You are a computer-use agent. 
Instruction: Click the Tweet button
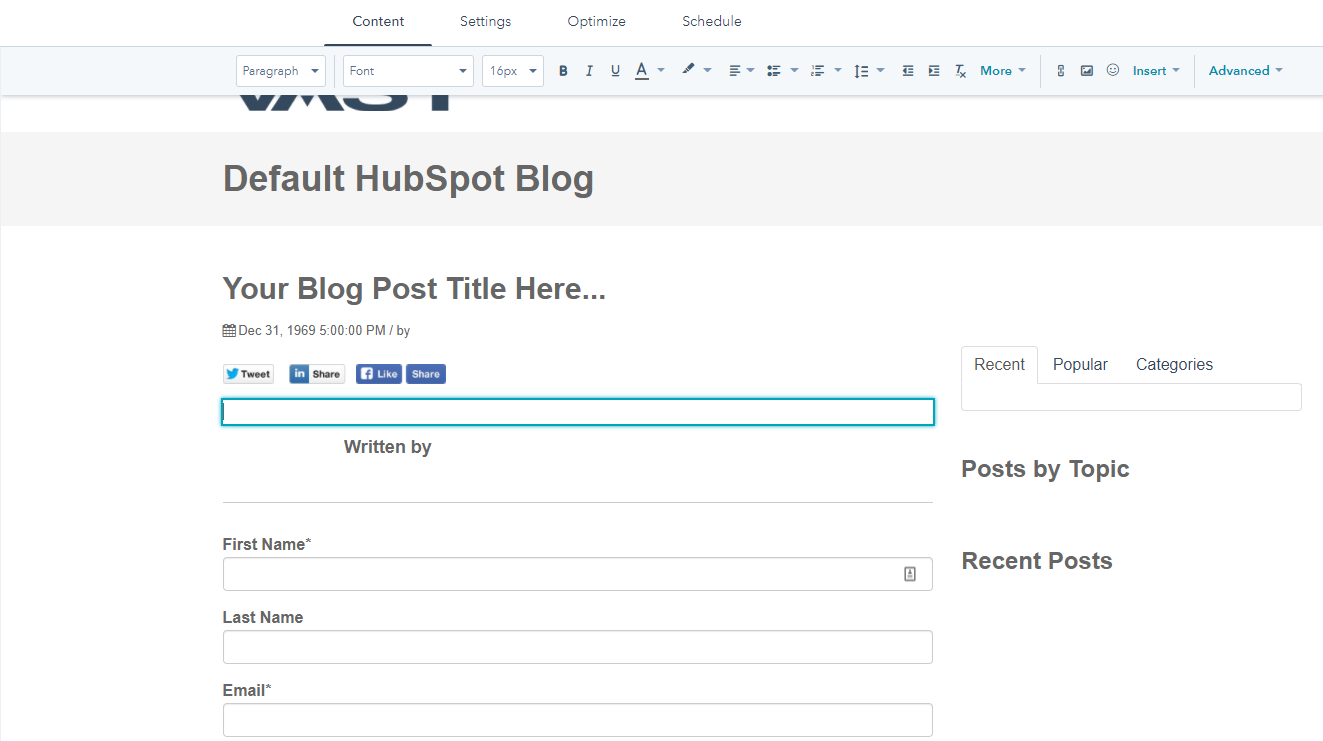pos(248,374)
